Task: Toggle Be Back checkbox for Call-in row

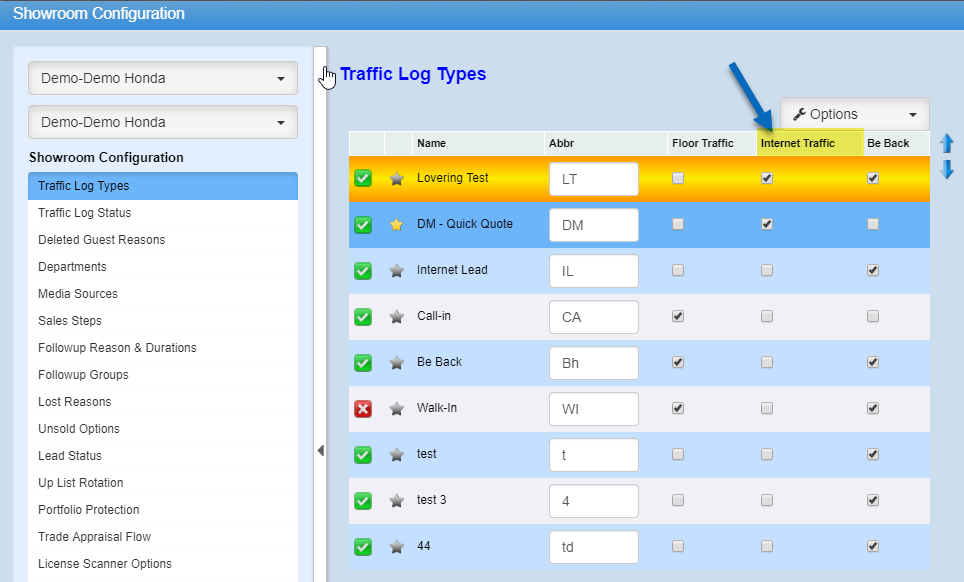Action: point(873,316)
